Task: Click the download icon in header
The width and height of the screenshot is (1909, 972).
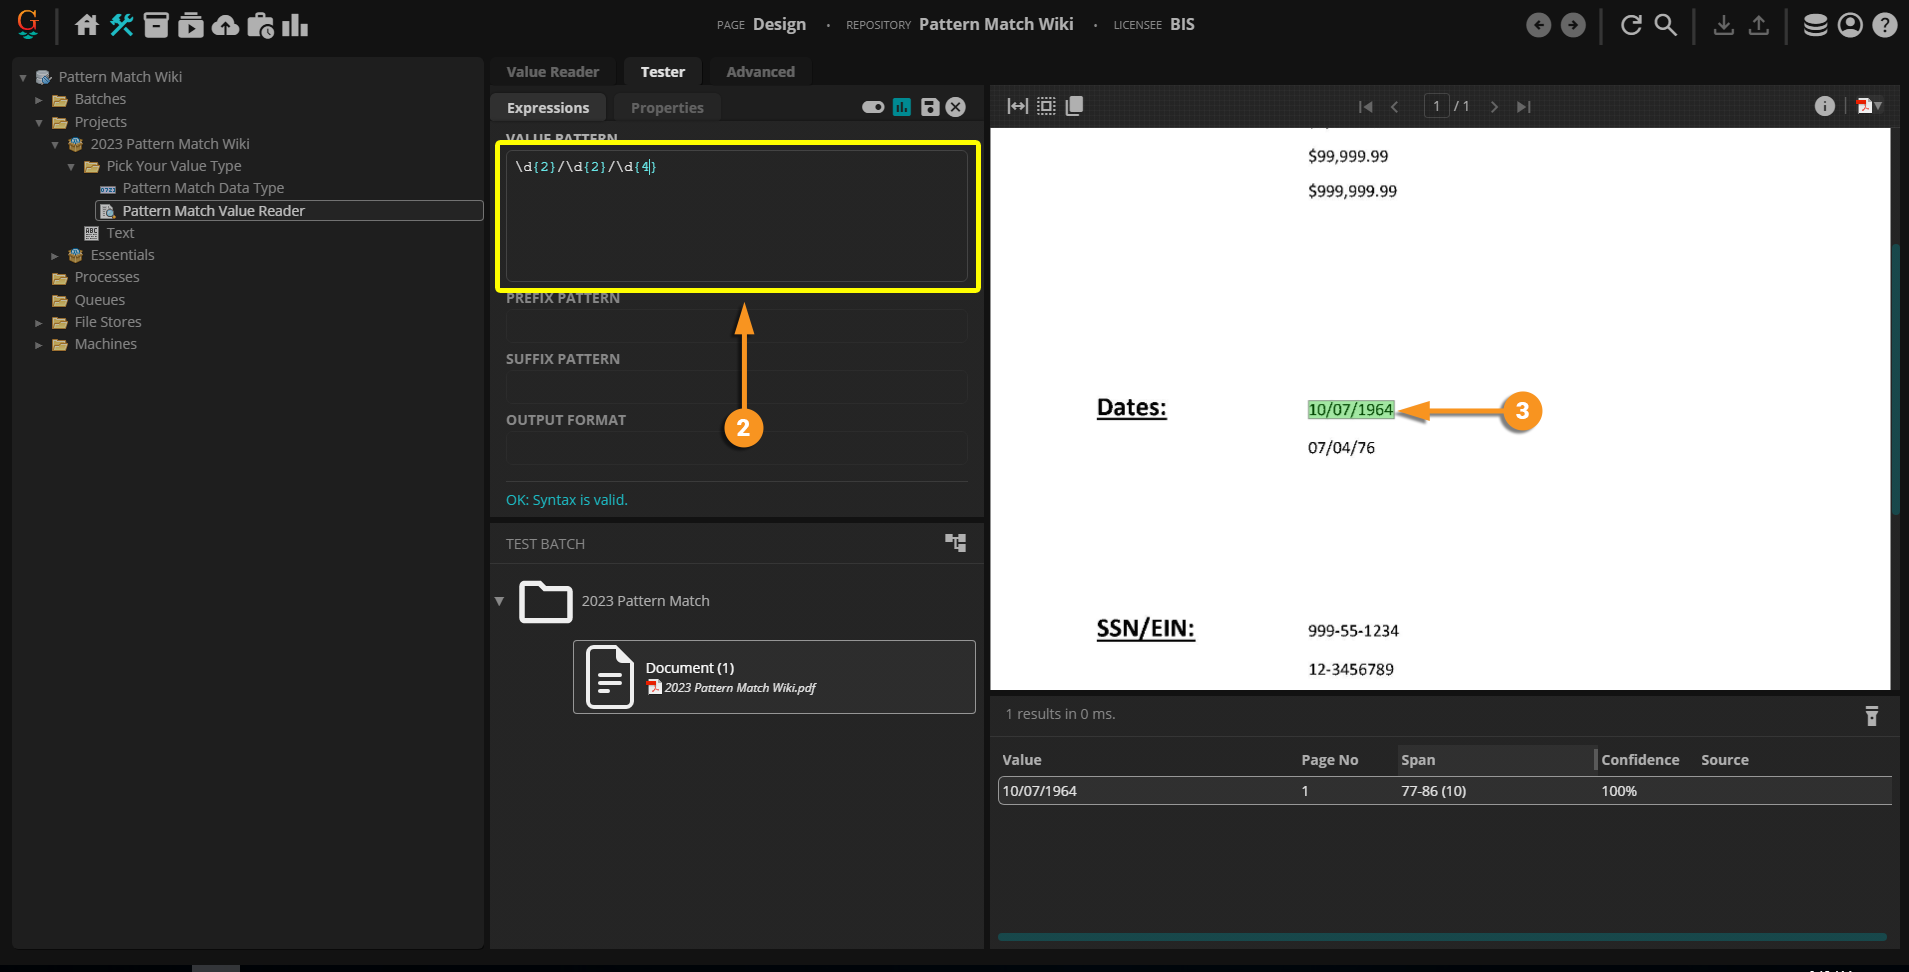Action: coord(1724,25)
